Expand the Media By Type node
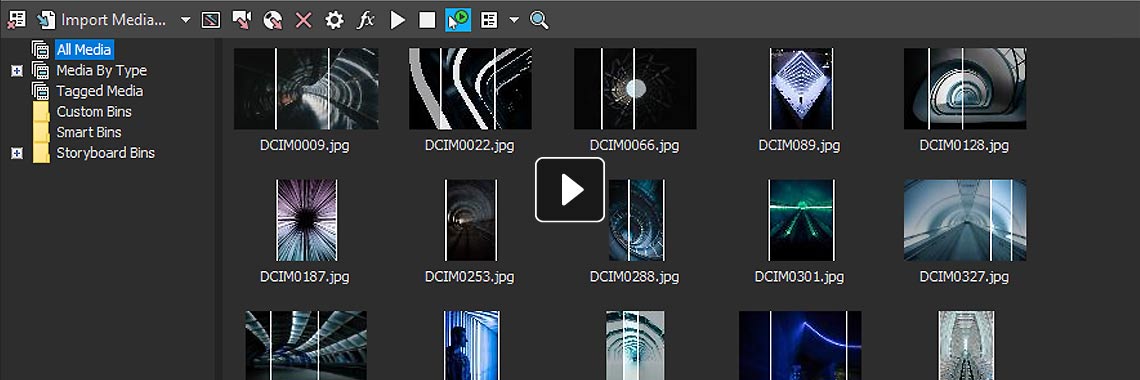Viewport: 1140px width, 380px height. (x=17, y=70)
